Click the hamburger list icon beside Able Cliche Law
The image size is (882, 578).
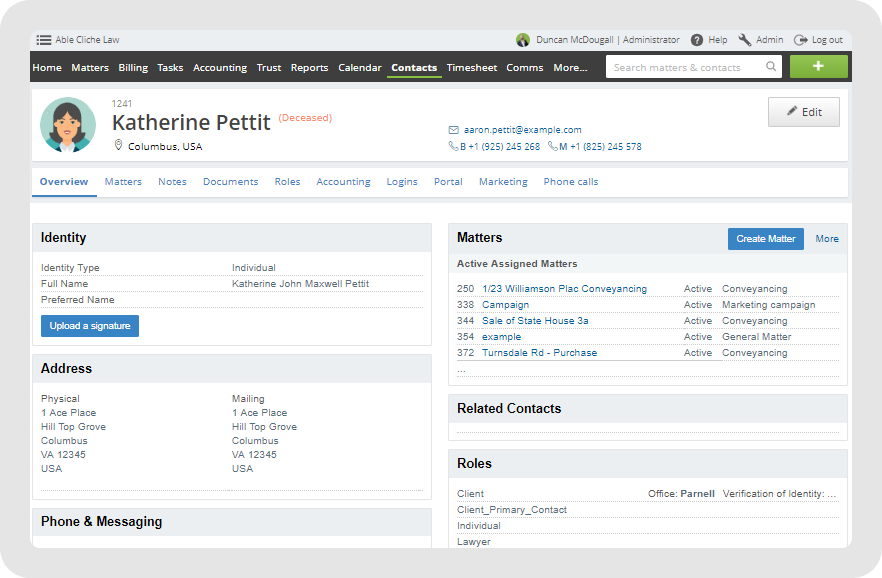43,40
